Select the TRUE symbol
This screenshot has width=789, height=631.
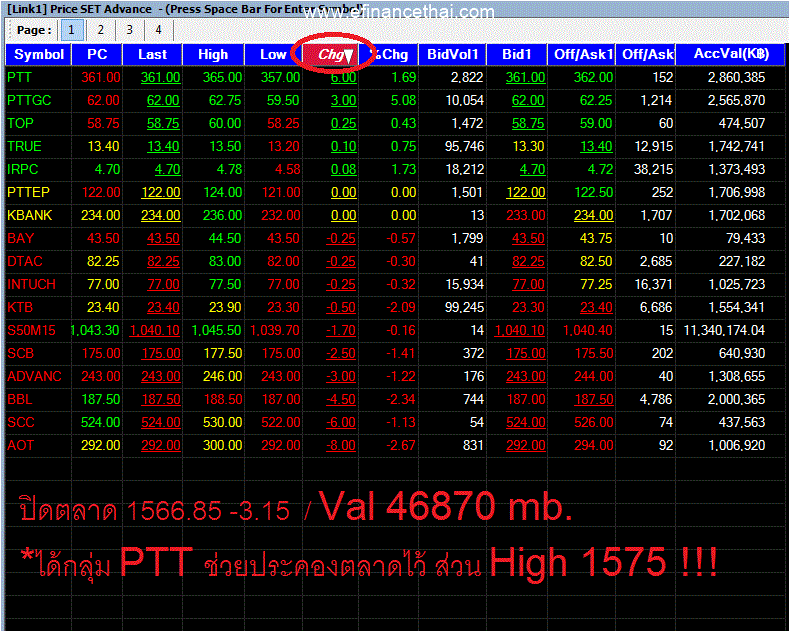coord(24,146)
